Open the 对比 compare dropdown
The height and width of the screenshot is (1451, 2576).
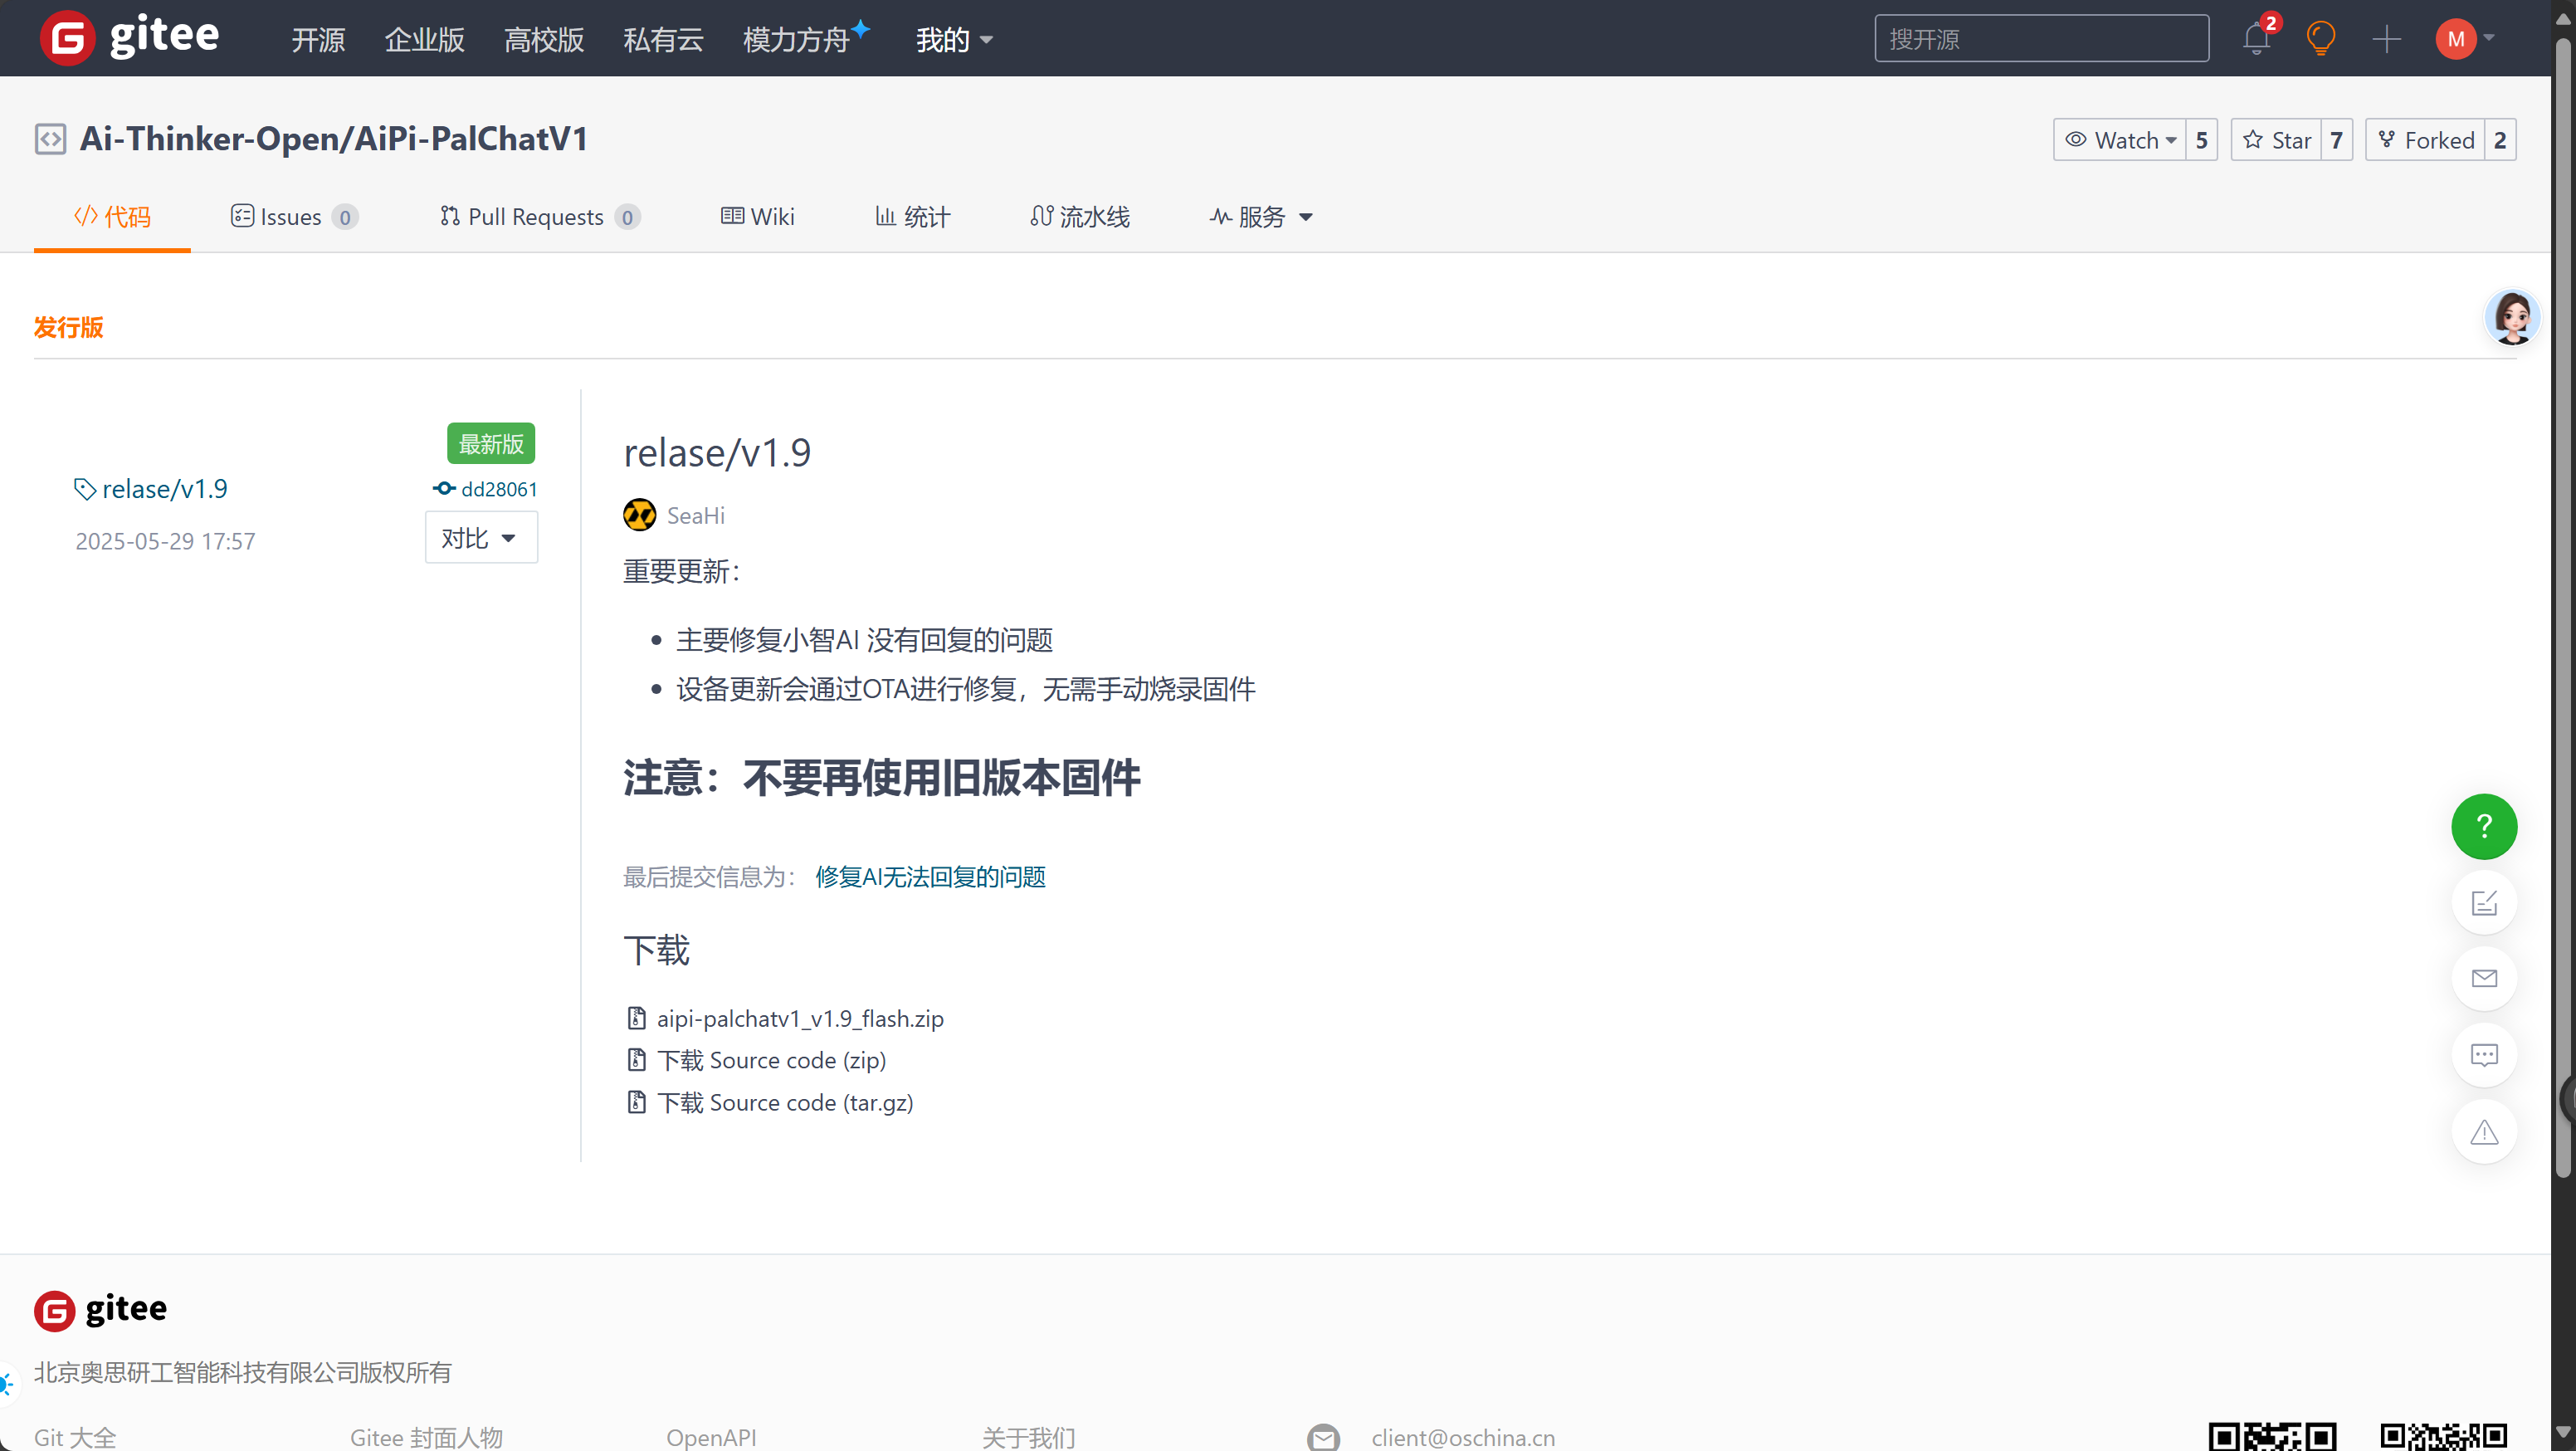coord(481,538)
